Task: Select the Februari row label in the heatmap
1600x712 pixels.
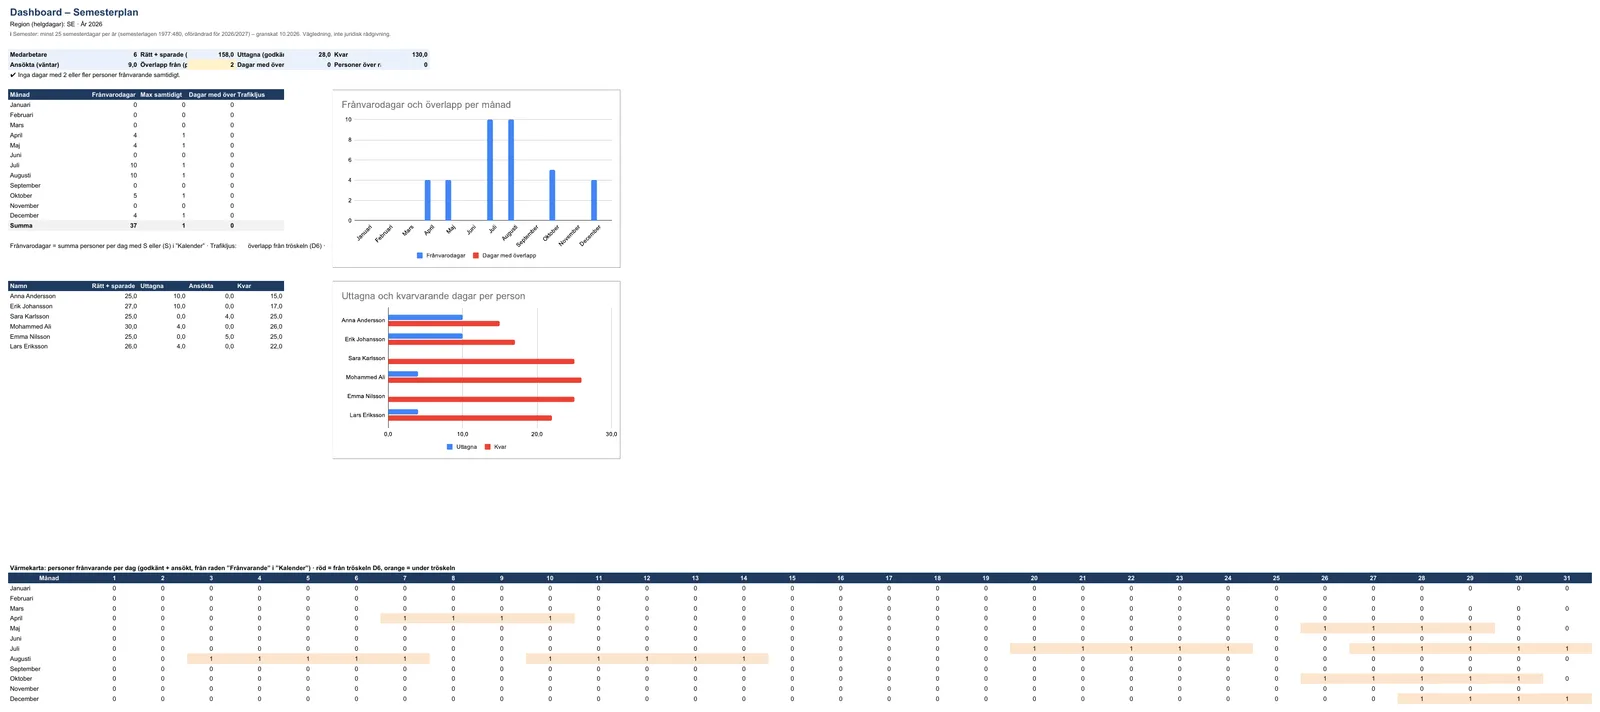Action: pyautogui.click(x=21, y=598)
